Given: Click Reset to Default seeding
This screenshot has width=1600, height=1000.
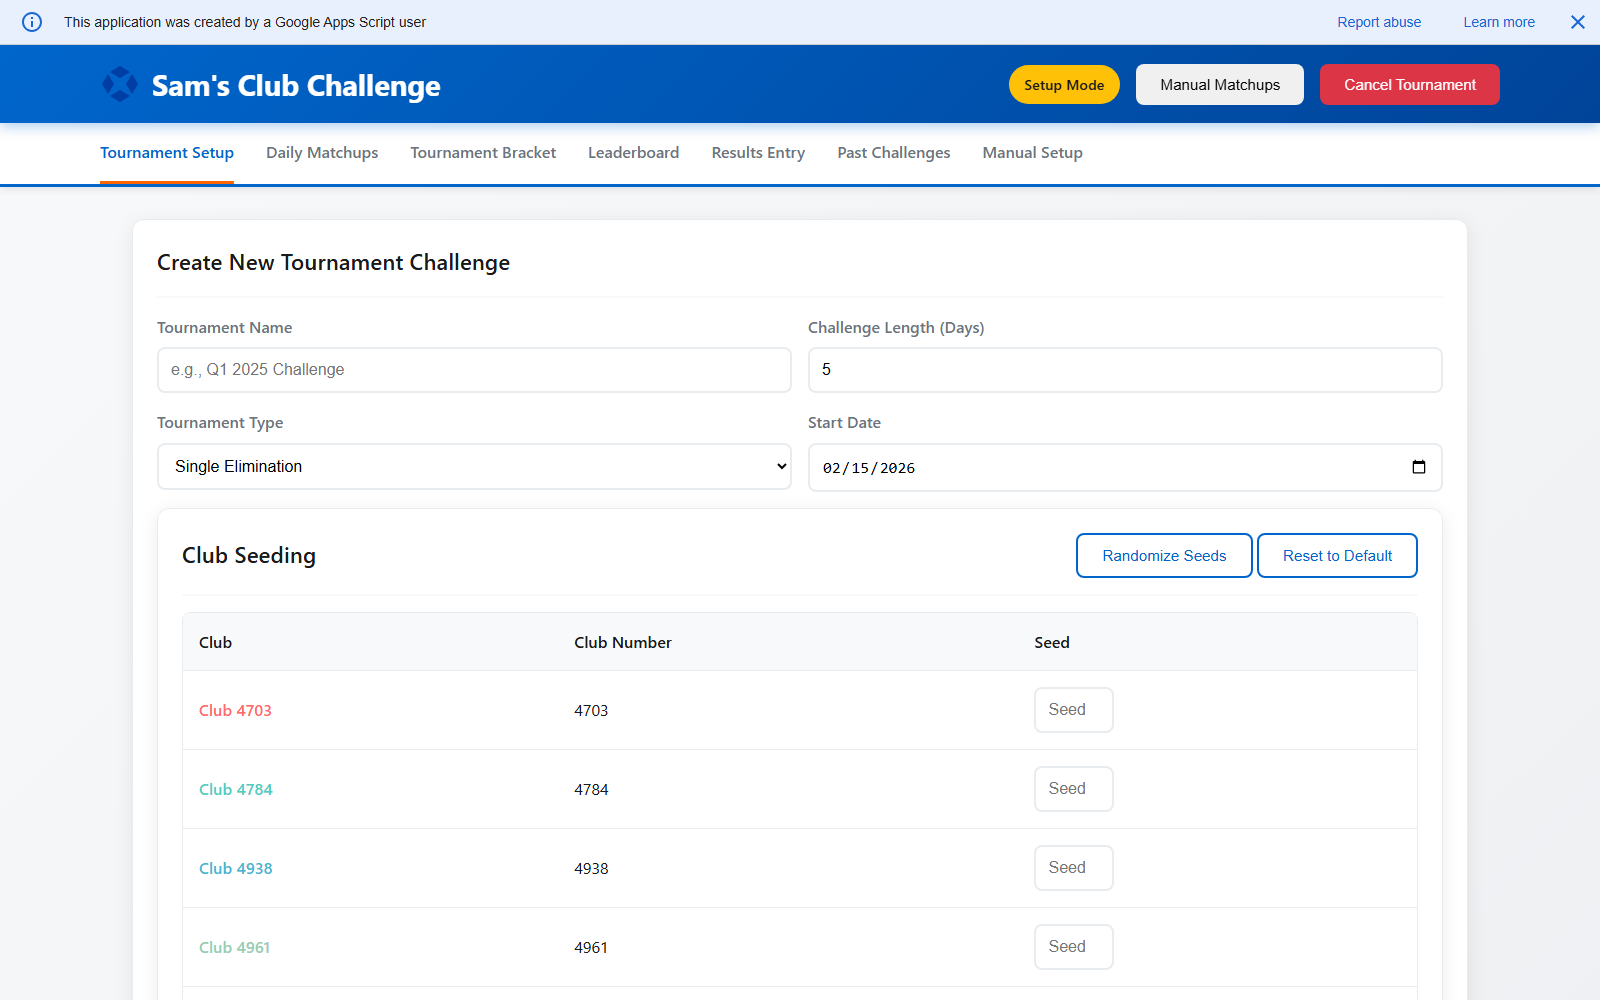Looking at the screenshot, I should 1337,555.
